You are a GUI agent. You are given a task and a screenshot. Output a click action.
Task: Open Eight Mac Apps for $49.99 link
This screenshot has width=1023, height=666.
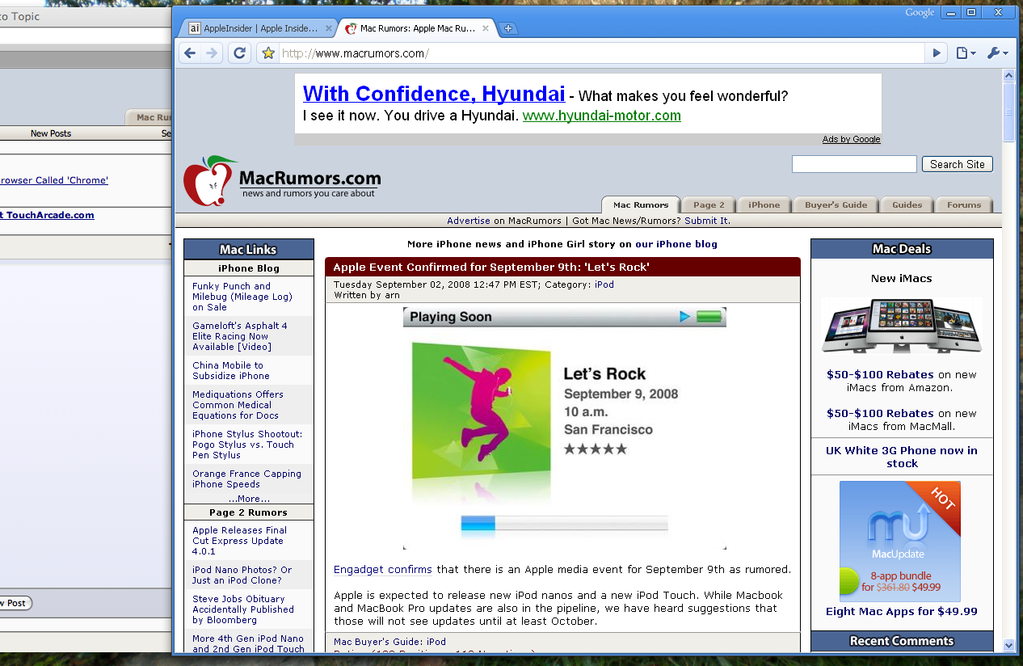902,612
